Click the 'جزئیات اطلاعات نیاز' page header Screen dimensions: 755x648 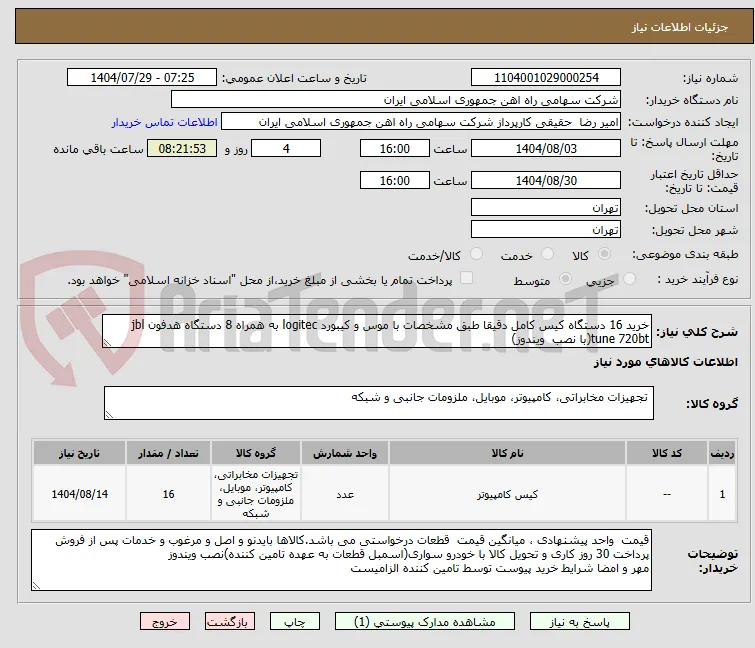[x=679, y=27]
